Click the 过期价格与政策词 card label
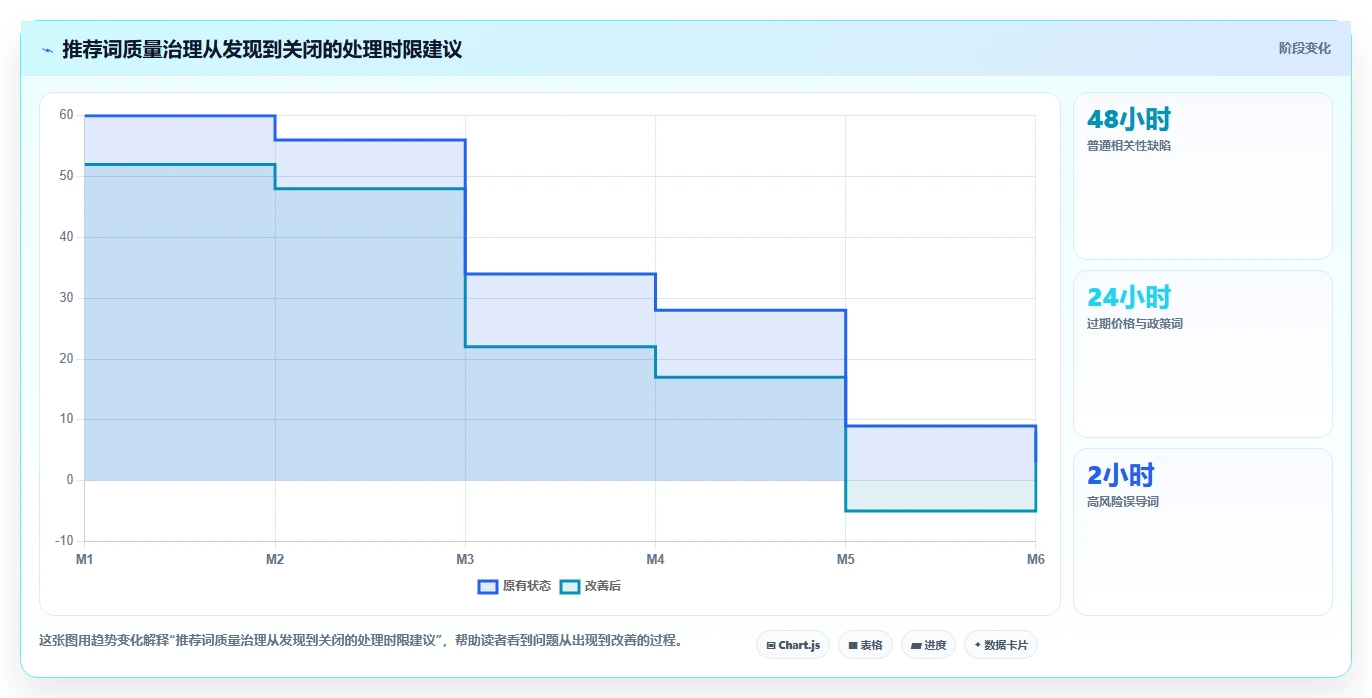1372x698 pixels. coord(1135,324)
